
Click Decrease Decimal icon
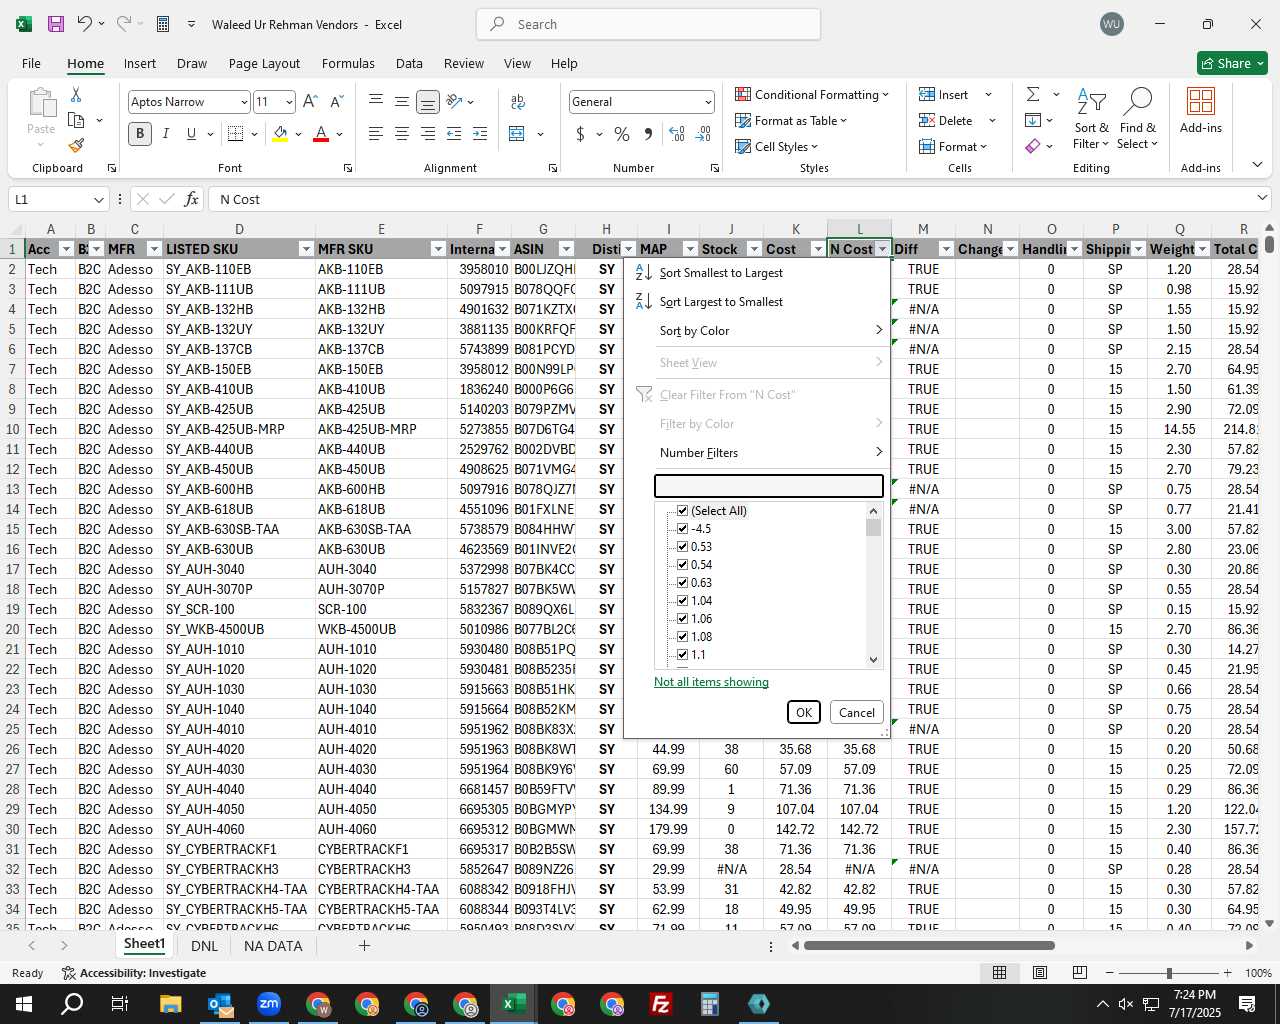(703, 133)
